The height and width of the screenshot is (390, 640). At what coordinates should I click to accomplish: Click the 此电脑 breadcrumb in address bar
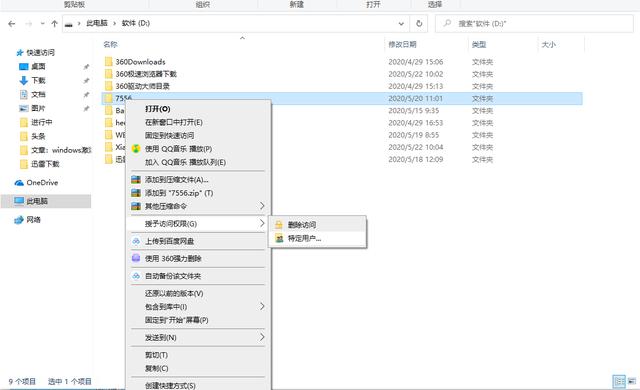click(x=97, y=23)
